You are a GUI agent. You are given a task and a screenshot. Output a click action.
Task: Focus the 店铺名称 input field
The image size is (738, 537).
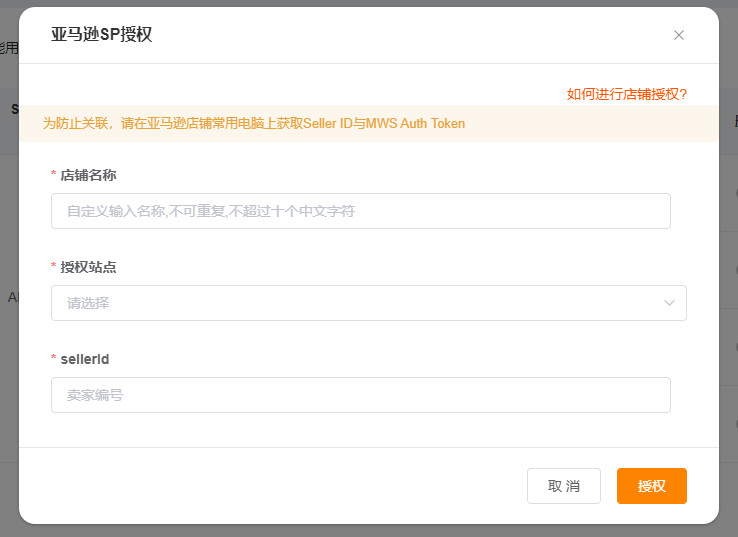click(x=361, y=211)
